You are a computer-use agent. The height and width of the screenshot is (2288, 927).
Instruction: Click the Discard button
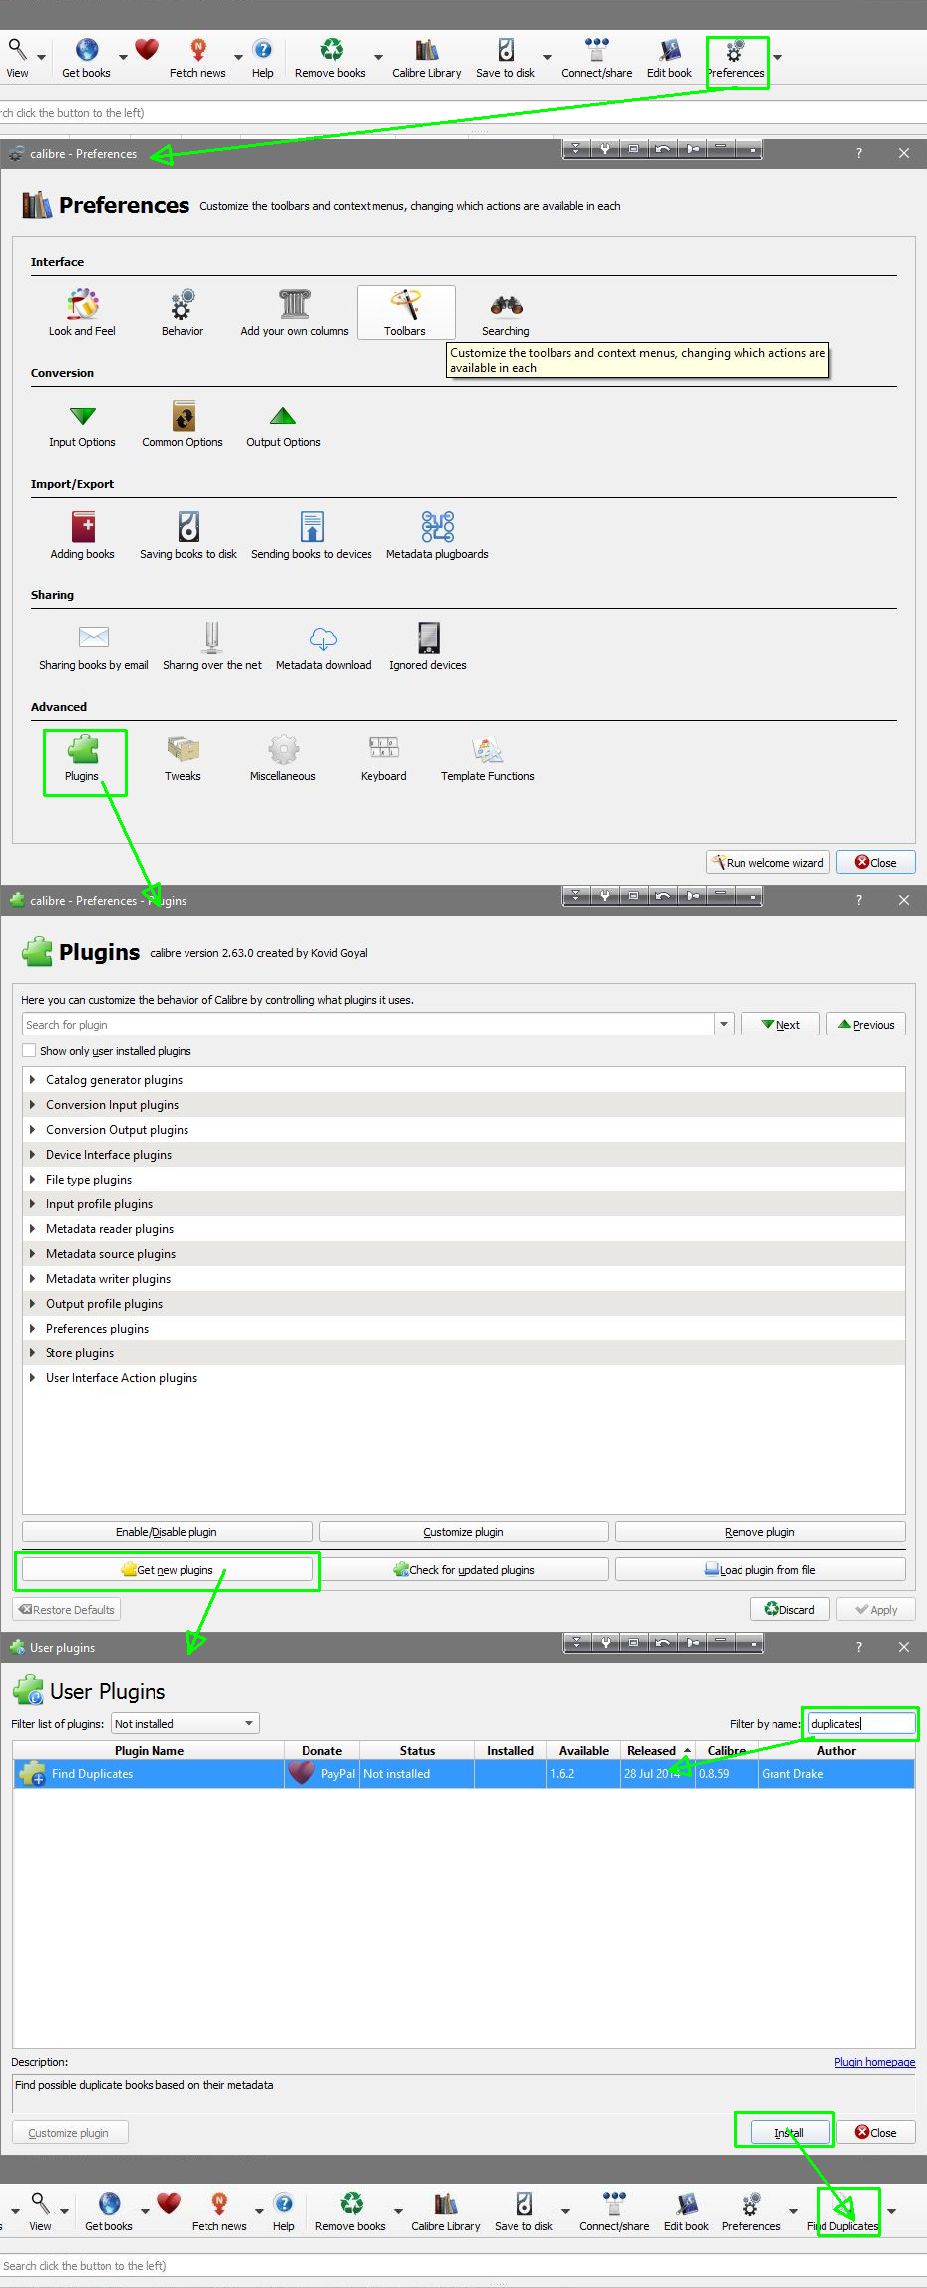click(790, 1609)
